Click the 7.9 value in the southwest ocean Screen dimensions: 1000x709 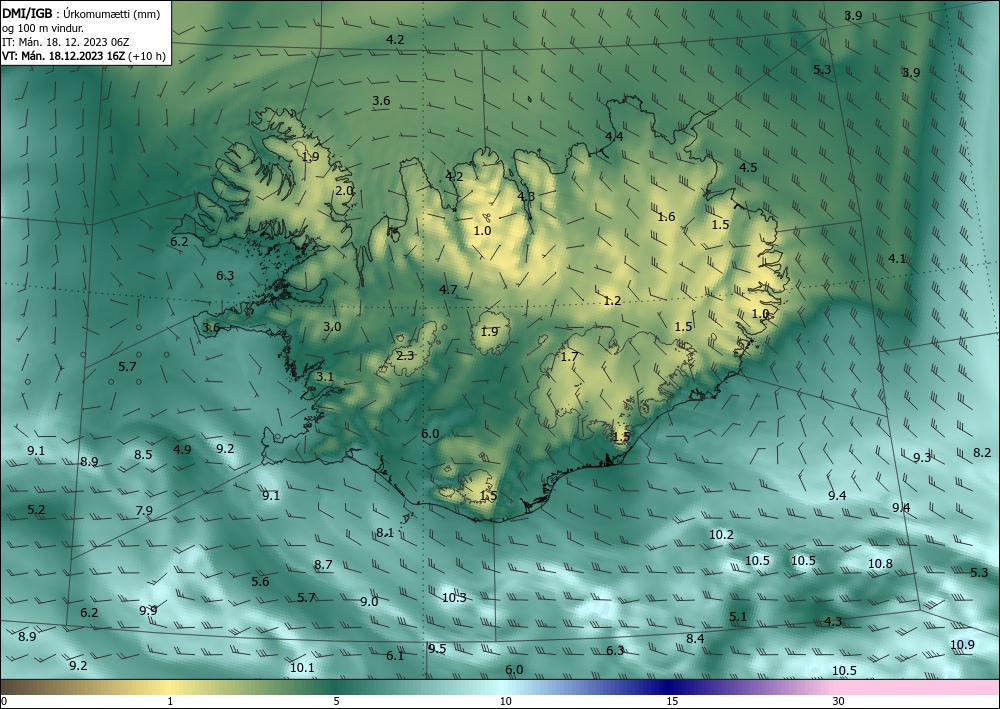pyautogui.click(x=144, y=511)
